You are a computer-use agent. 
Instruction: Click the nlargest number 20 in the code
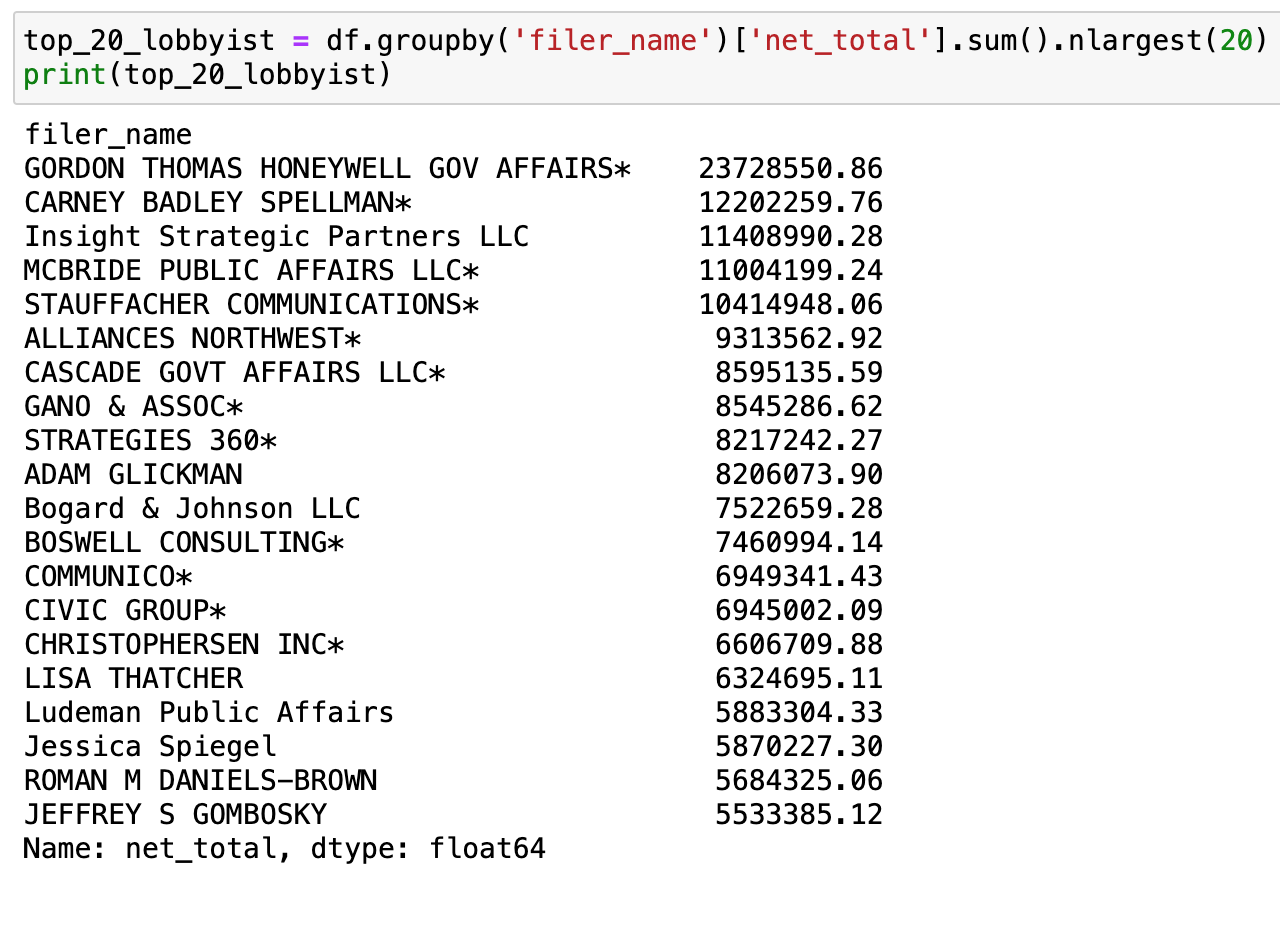pos(1236,41)
